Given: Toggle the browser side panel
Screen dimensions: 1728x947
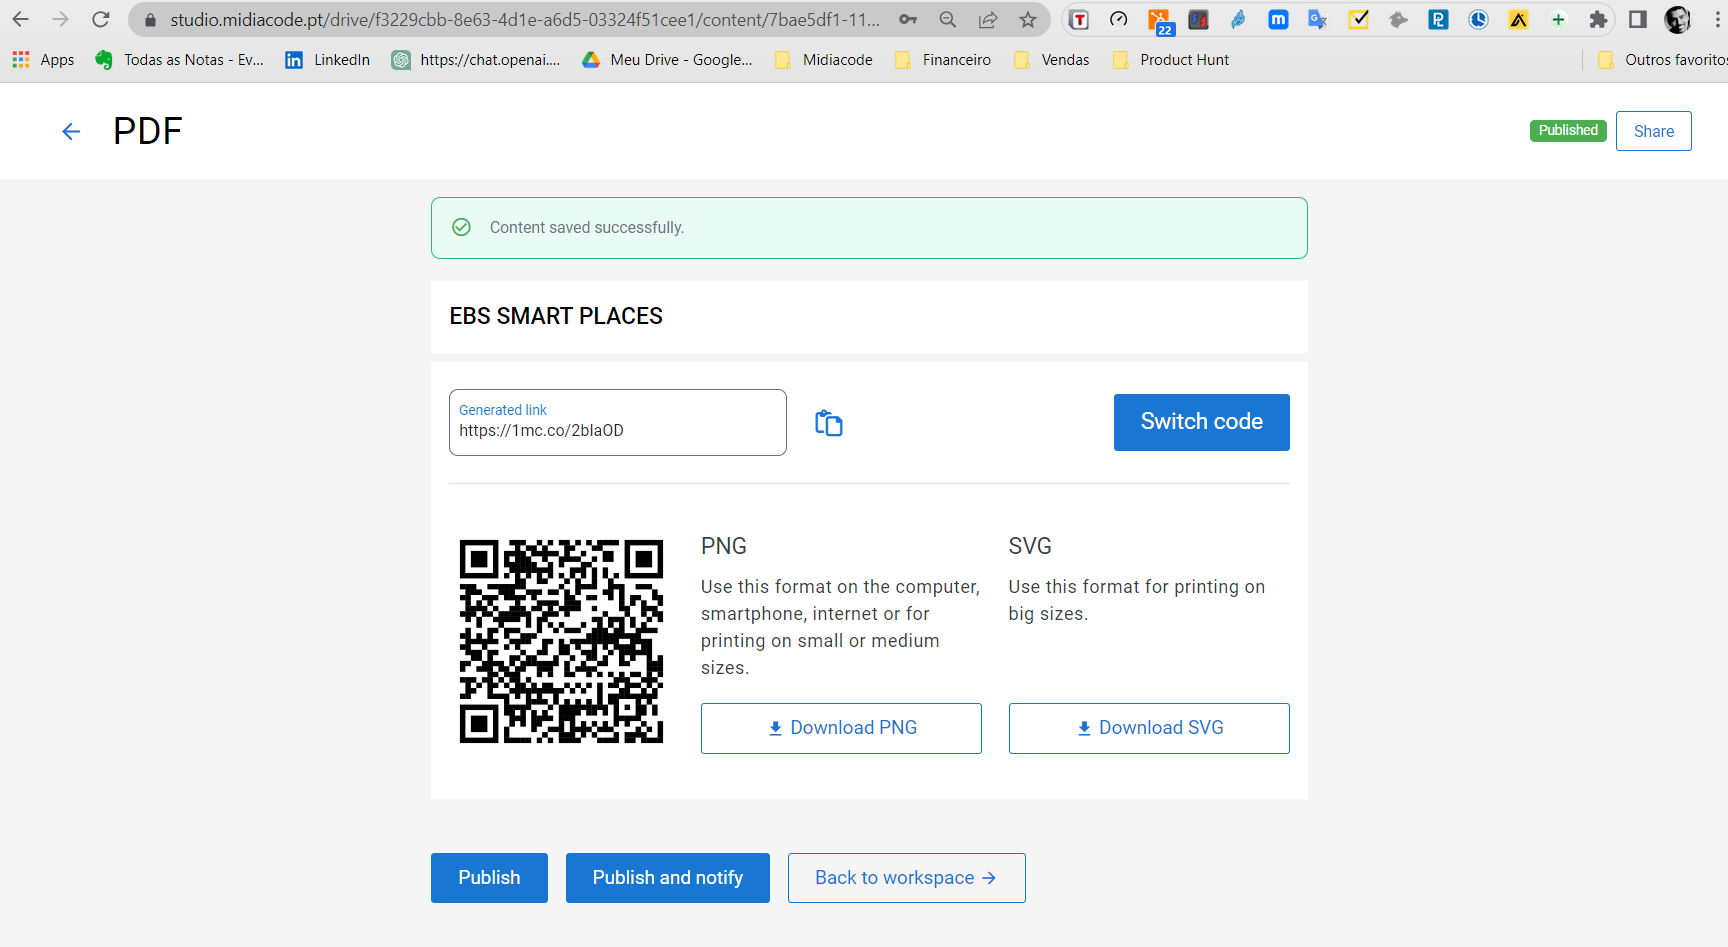Looking at the screenshot, I should 1638,19.
